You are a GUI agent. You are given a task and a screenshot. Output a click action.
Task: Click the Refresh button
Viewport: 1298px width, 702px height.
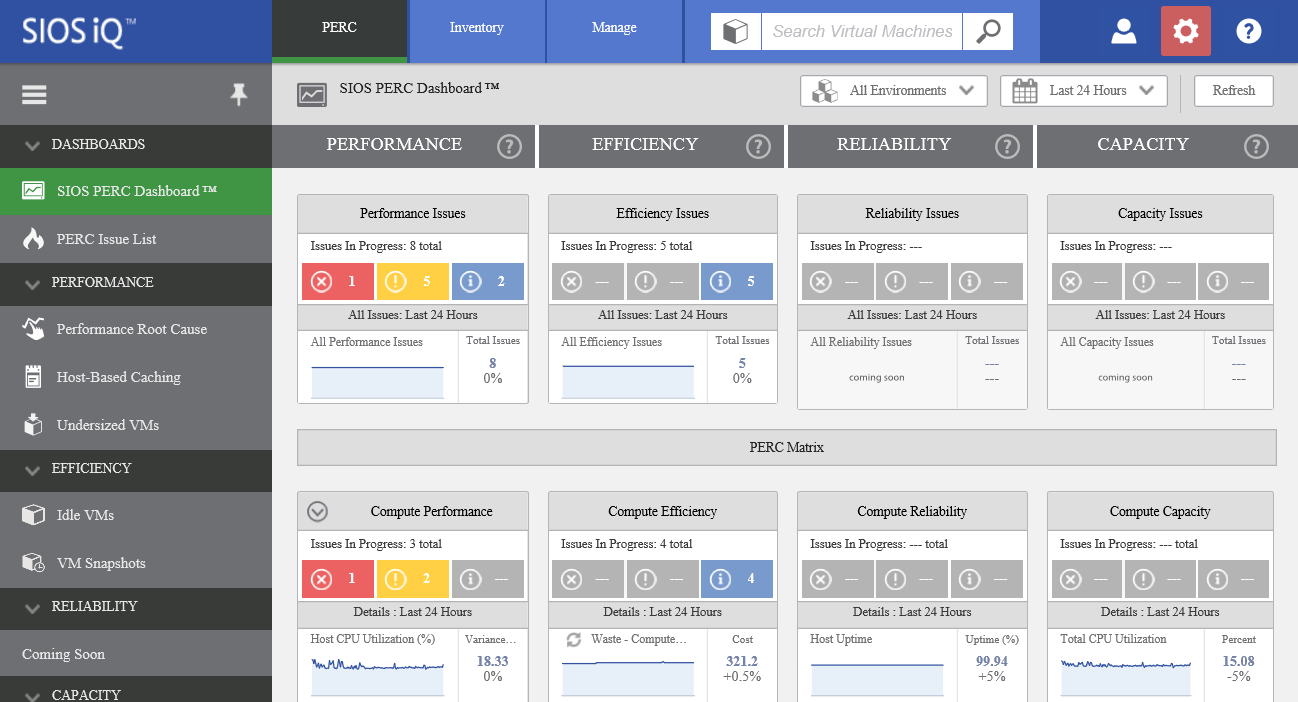pyautogui.click(x=1234, y=91)
